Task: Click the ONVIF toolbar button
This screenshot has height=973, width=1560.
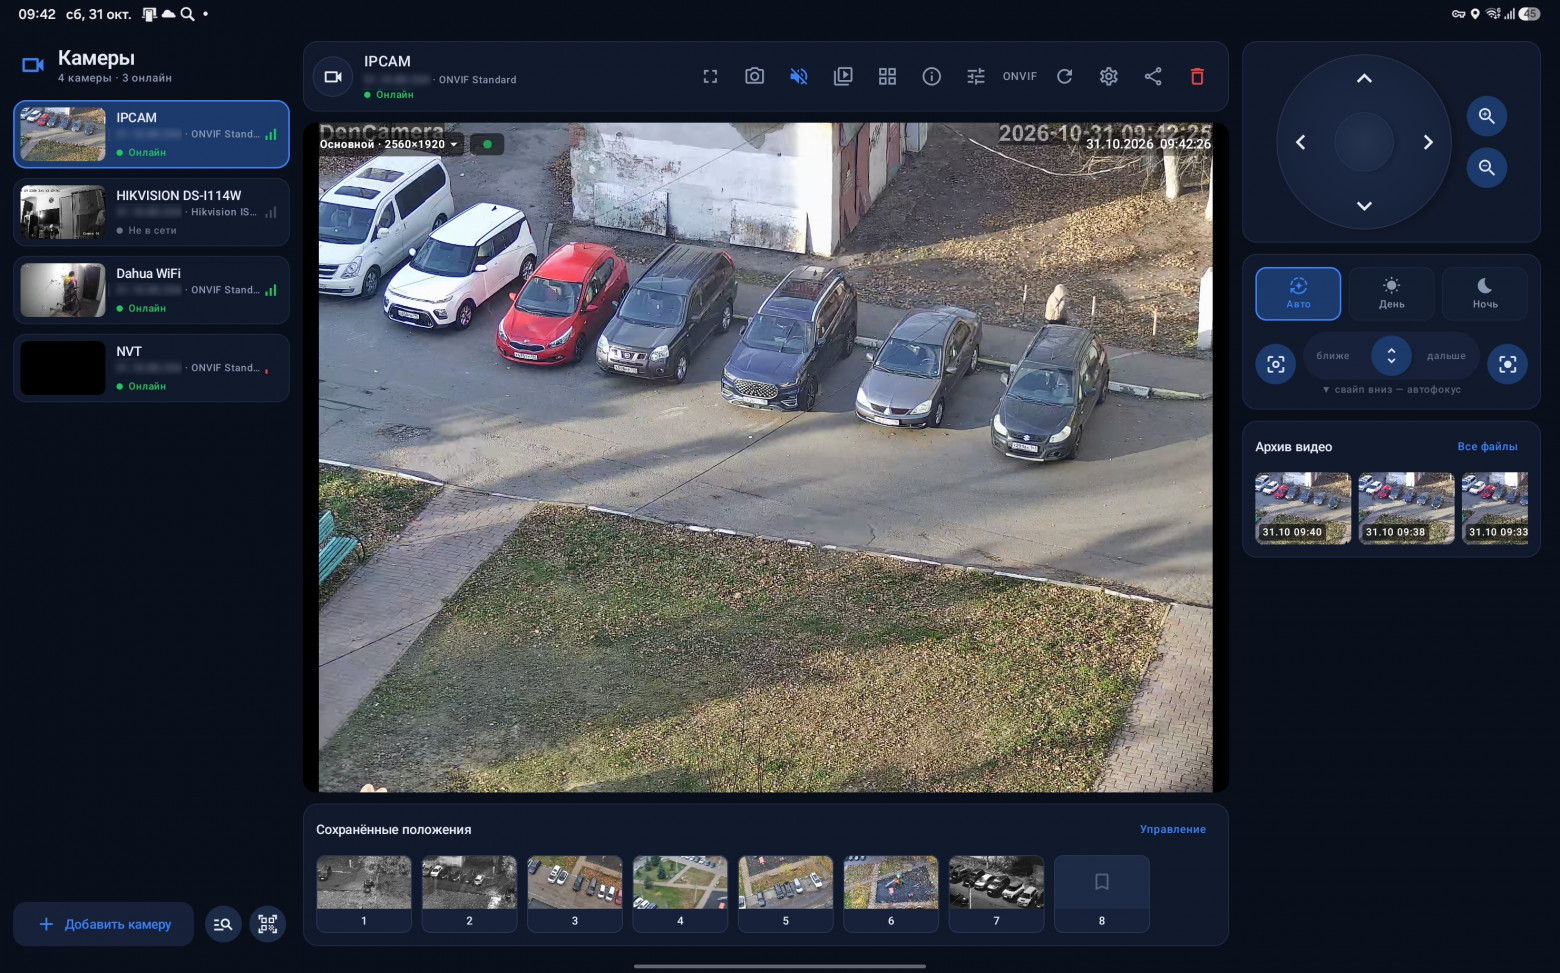Action: pyautogui.click(x=1020, y=76)
